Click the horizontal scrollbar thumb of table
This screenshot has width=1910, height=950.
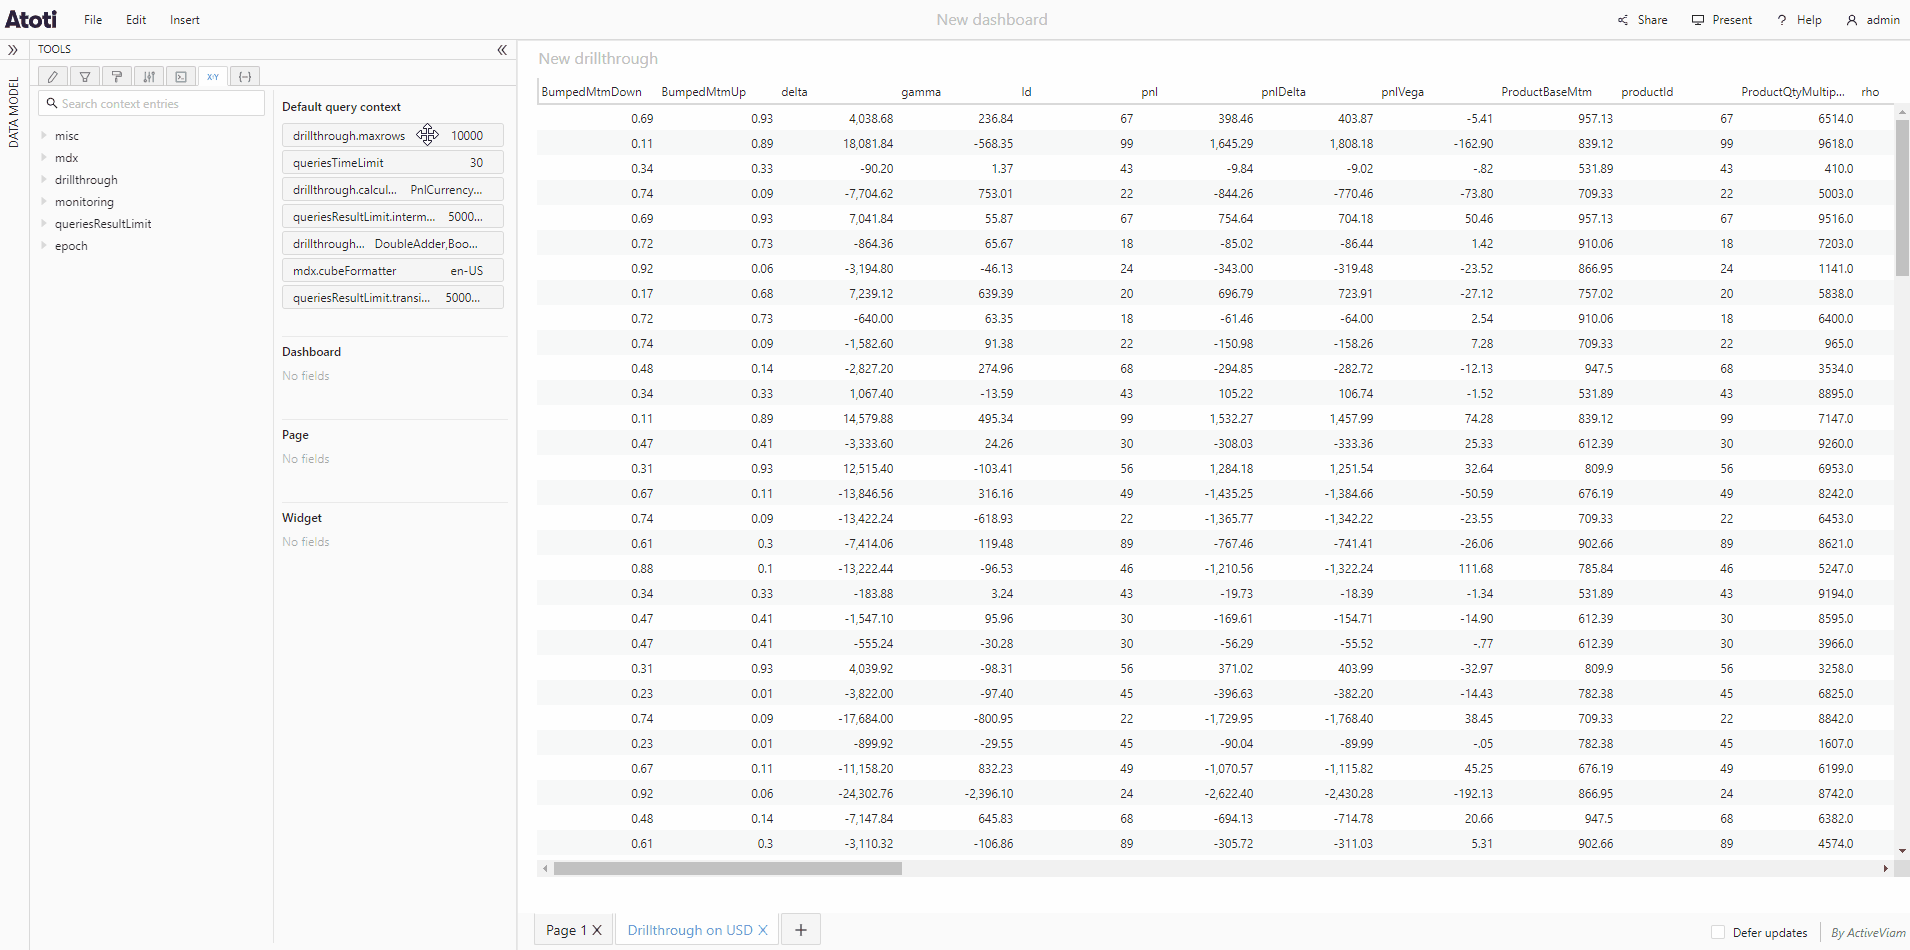pyautogui.click(x=728, y=869)
